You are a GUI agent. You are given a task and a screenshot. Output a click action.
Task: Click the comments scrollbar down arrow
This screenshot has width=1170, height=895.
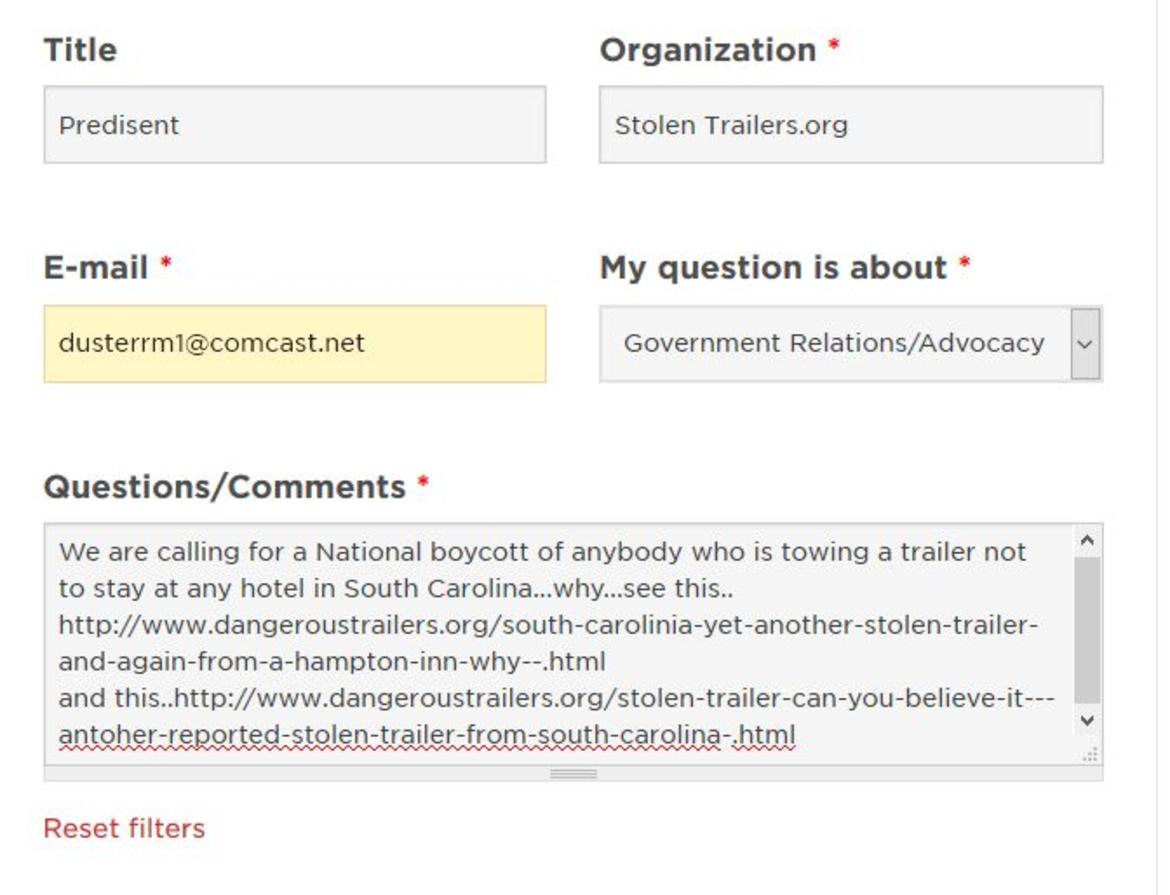click(x=1087, y=720)
